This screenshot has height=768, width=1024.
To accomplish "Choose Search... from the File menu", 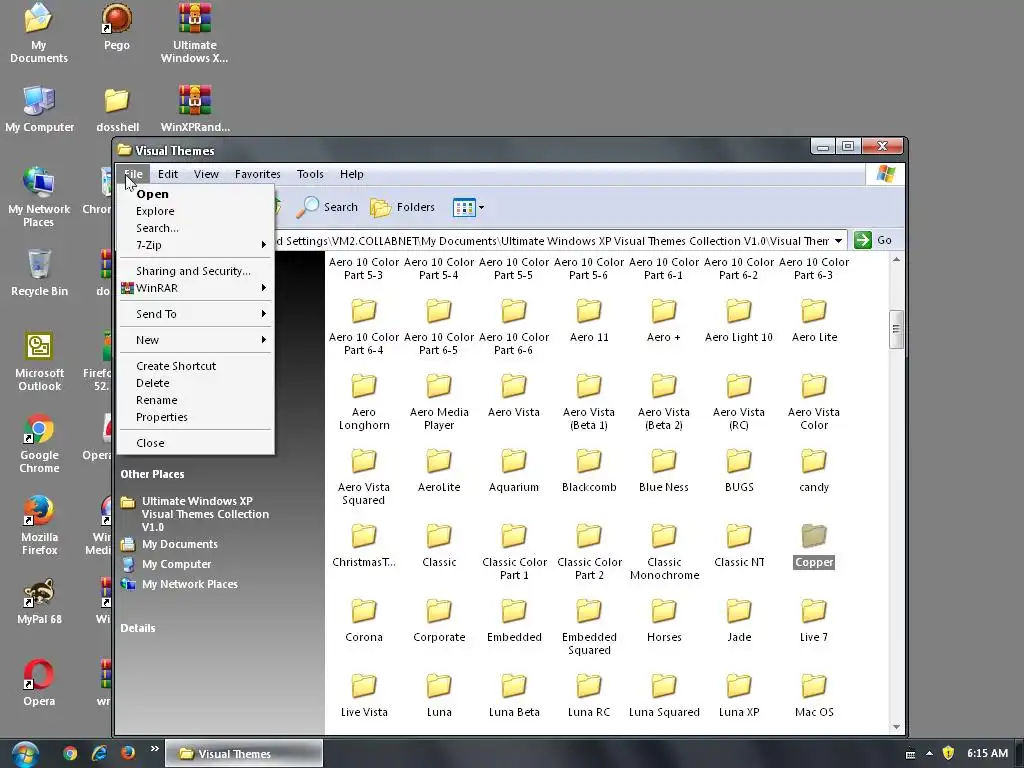I will click(195, 228).
